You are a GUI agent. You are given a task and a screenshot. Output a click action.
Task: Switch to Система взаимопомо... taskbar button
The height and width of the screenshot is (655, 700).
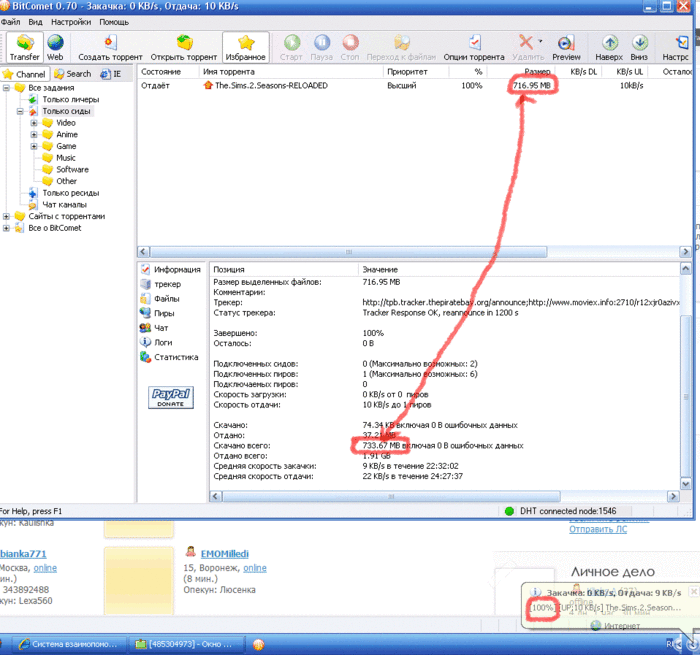click(68, 644)
